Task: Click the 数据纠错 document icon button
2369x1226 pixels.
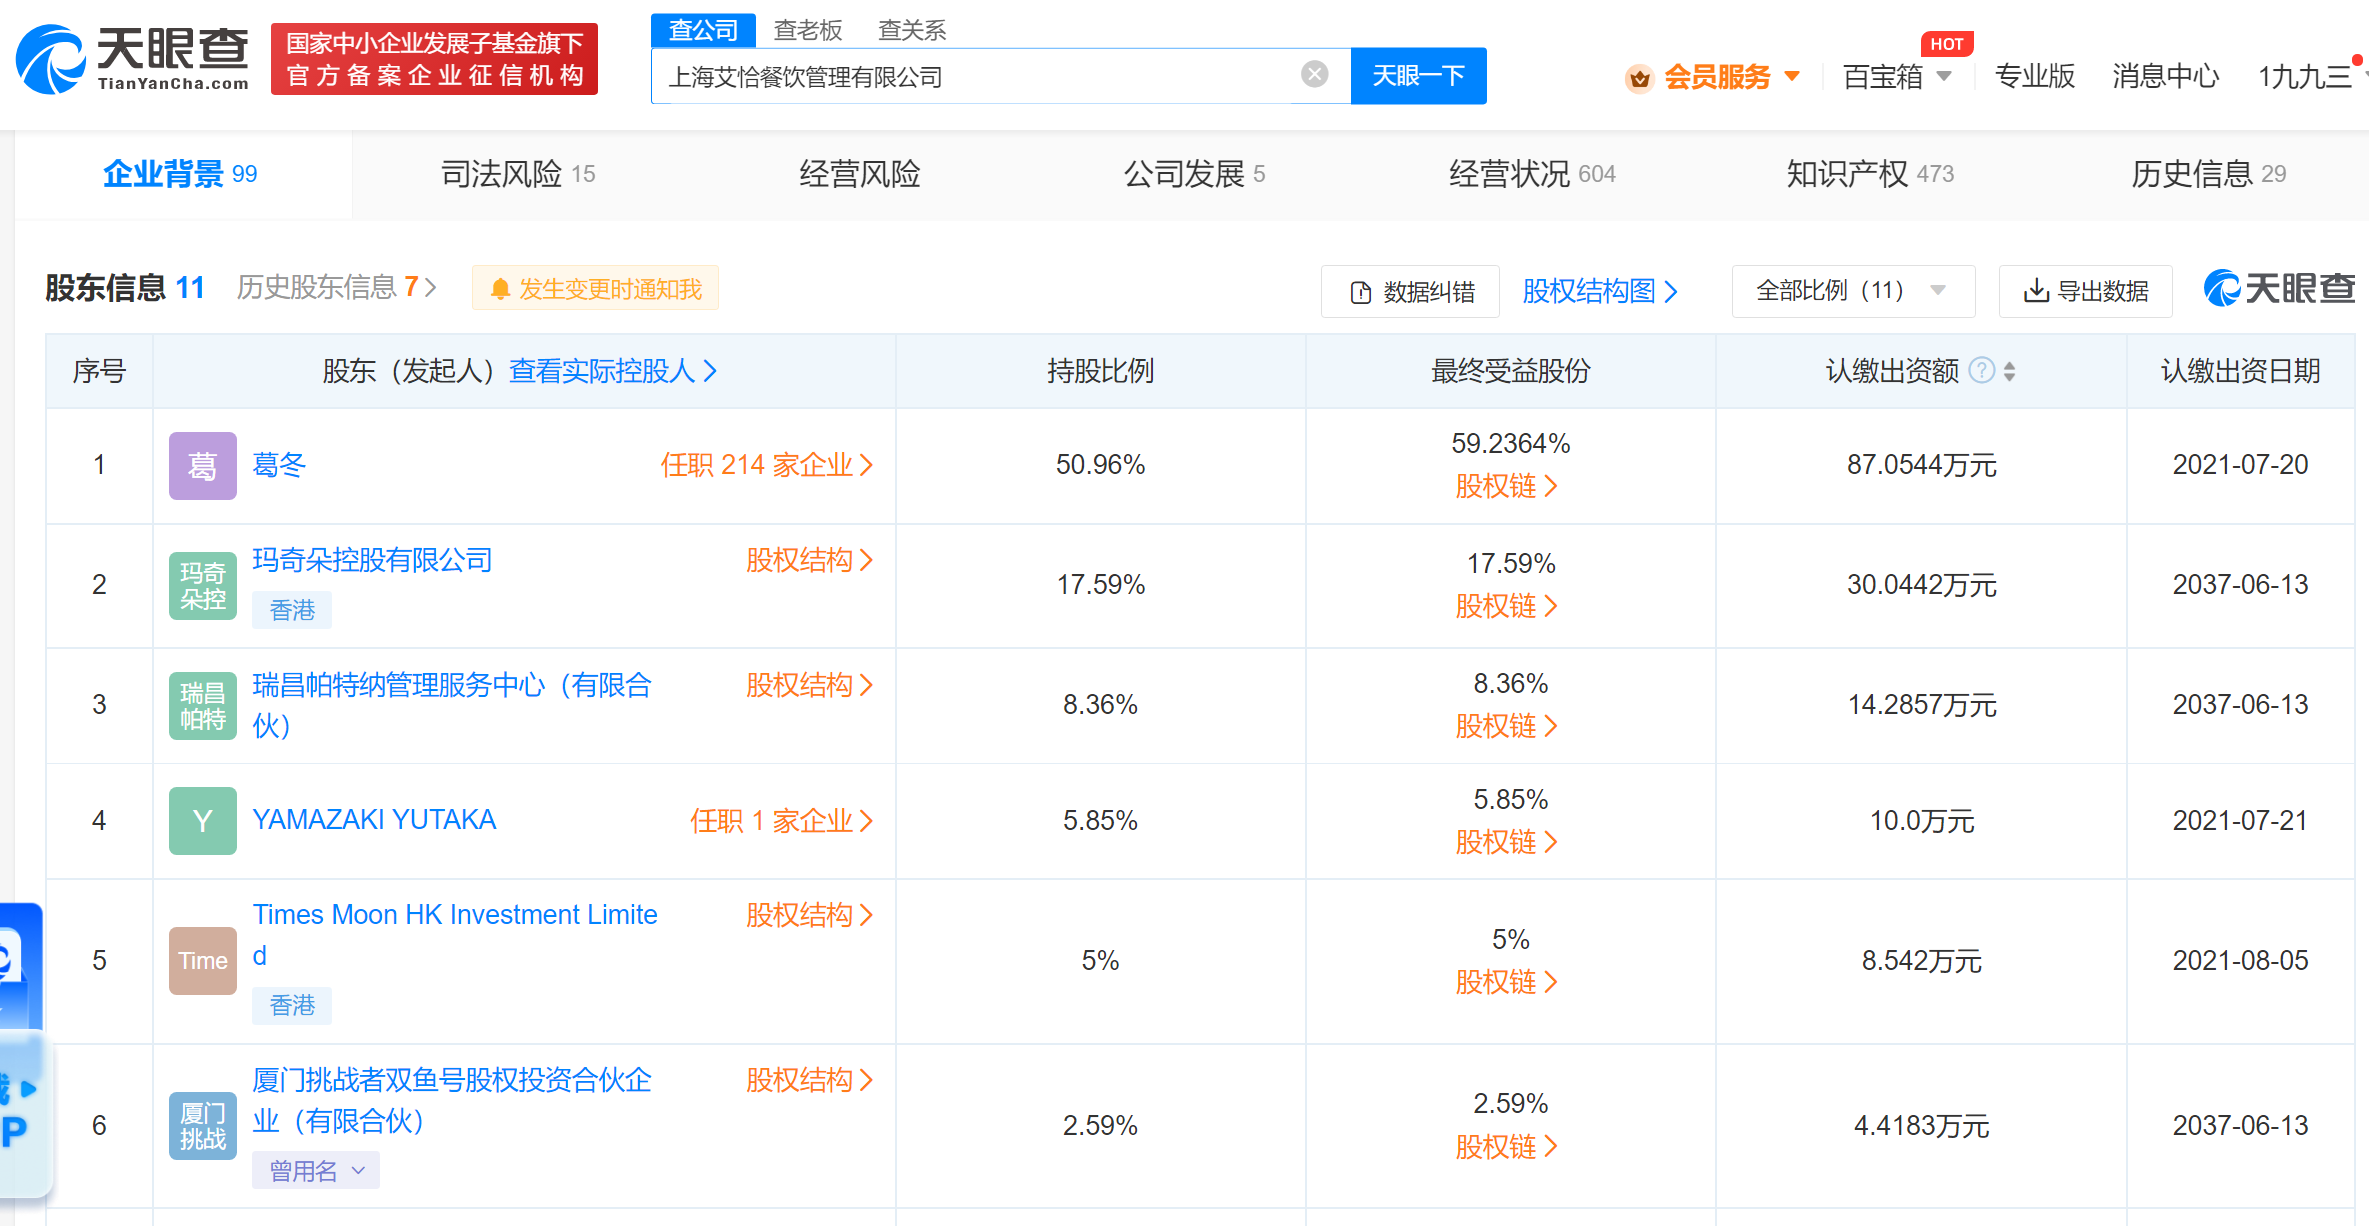Action: [1410, 291]
